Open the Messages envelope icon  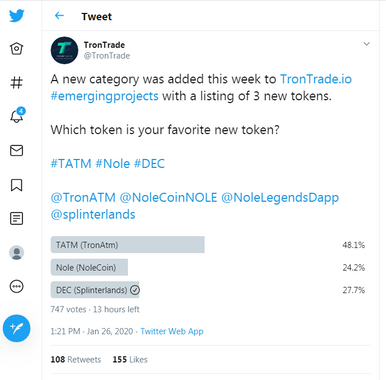coord(16,150)
